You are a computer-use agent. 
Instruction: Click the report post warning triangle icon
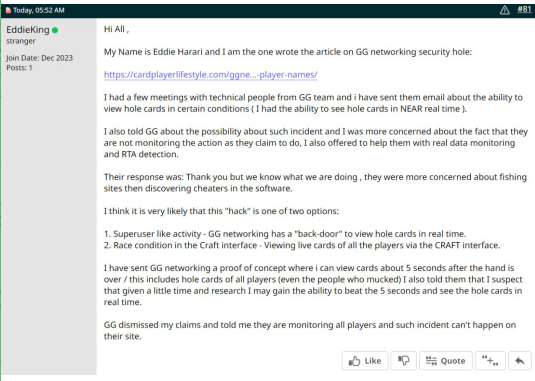(505, 10)
